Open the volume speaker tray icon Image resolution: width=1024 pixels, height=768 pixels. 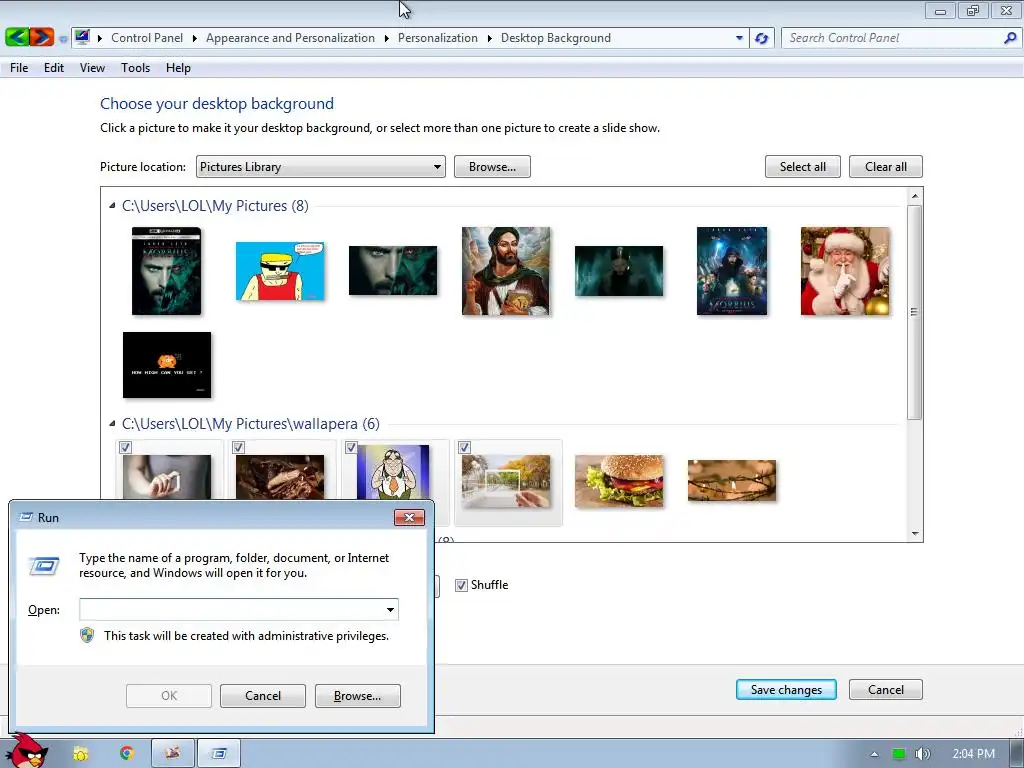coord(922,754)
